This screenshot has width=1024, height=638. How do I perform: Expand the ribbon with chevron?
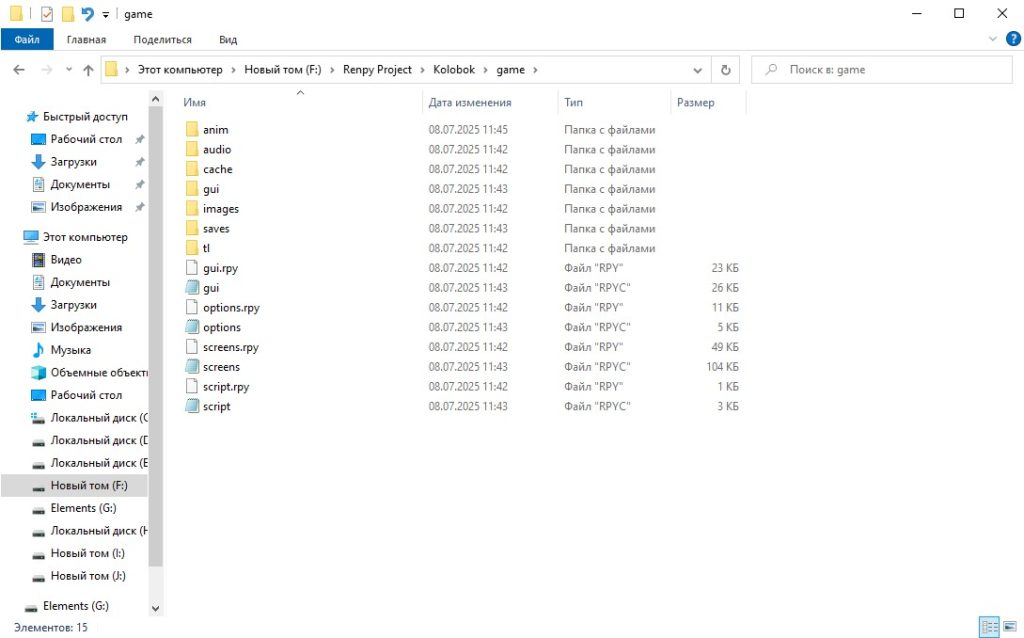coord(993,39)
